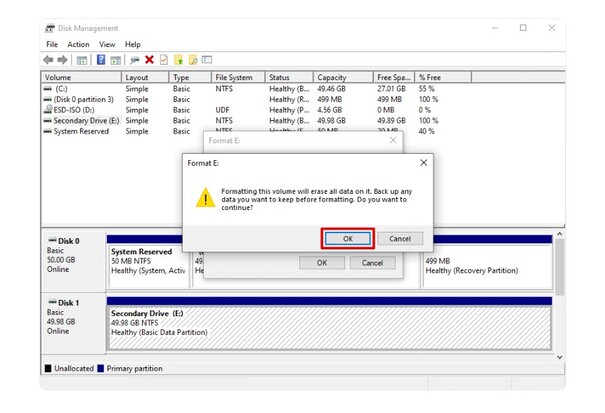Click the Properties checkmark toolbar icon

164,60
